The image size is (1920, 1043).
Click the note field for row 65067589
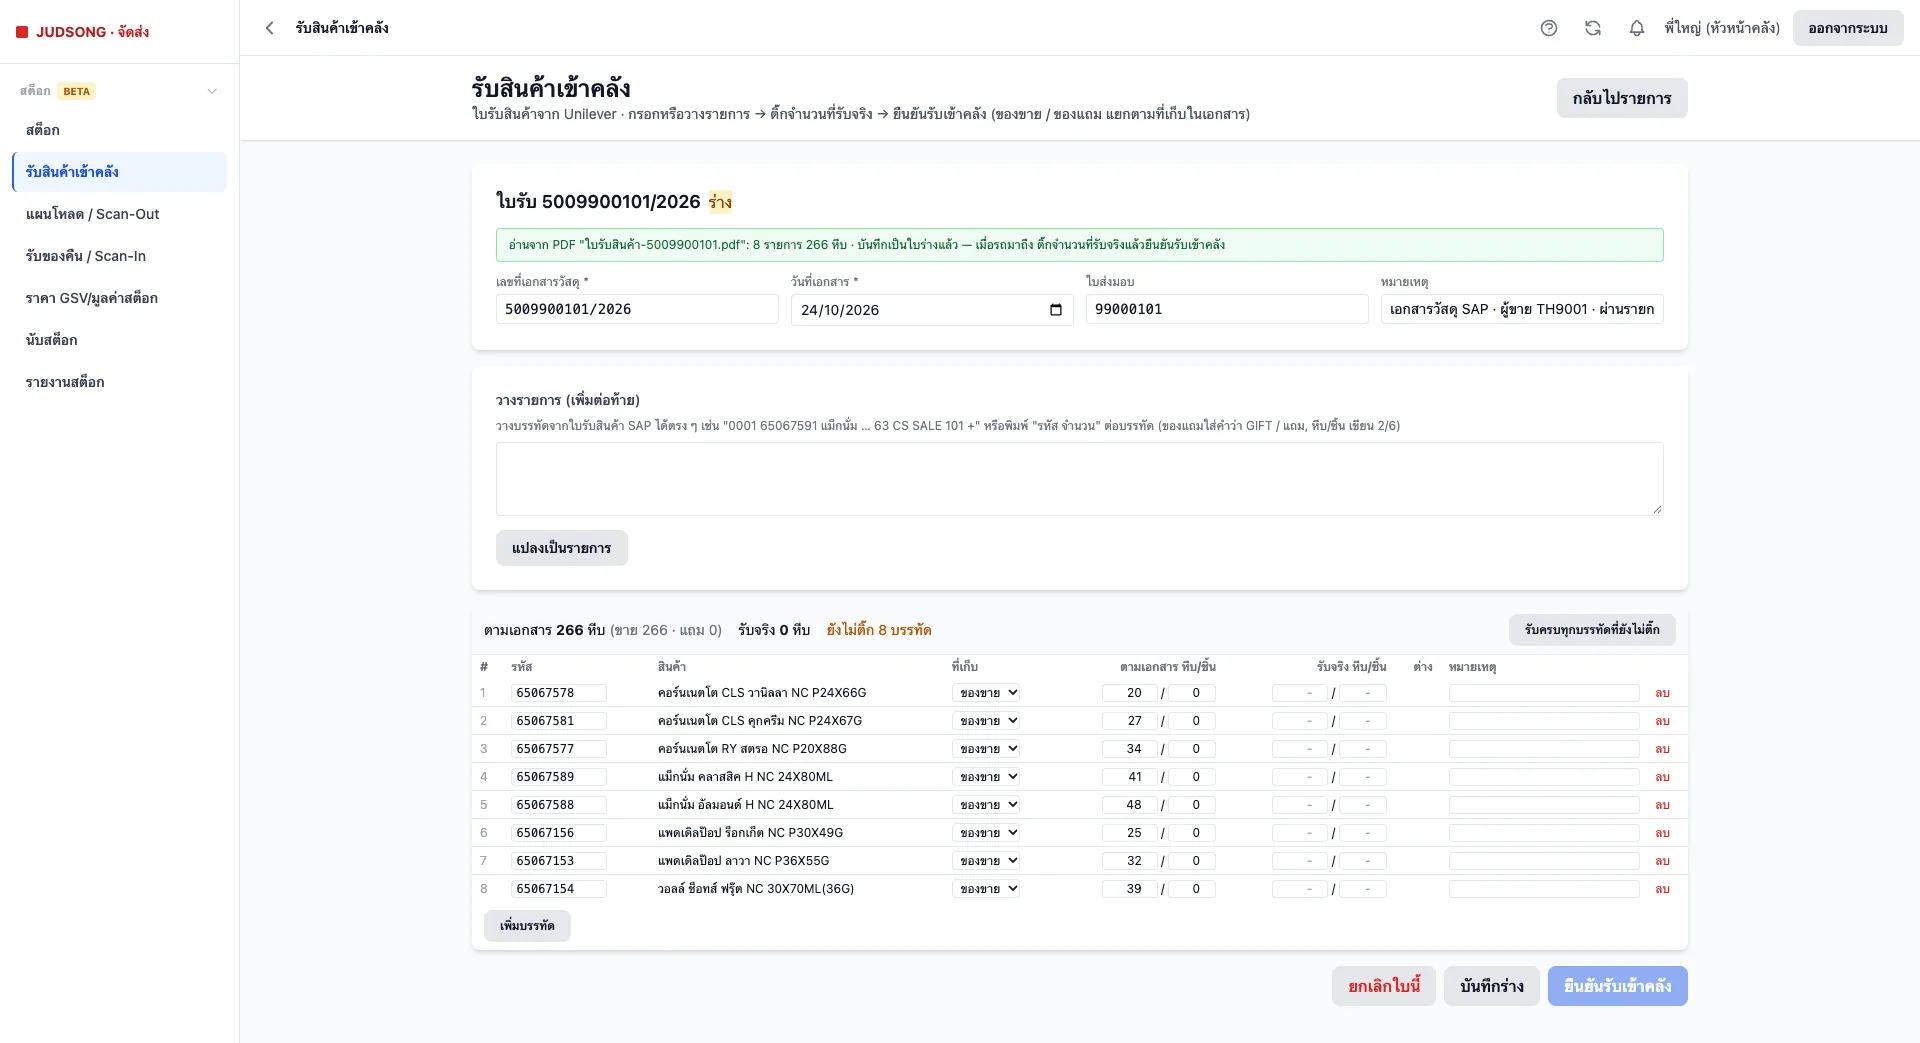click(x=1544, y=777)
